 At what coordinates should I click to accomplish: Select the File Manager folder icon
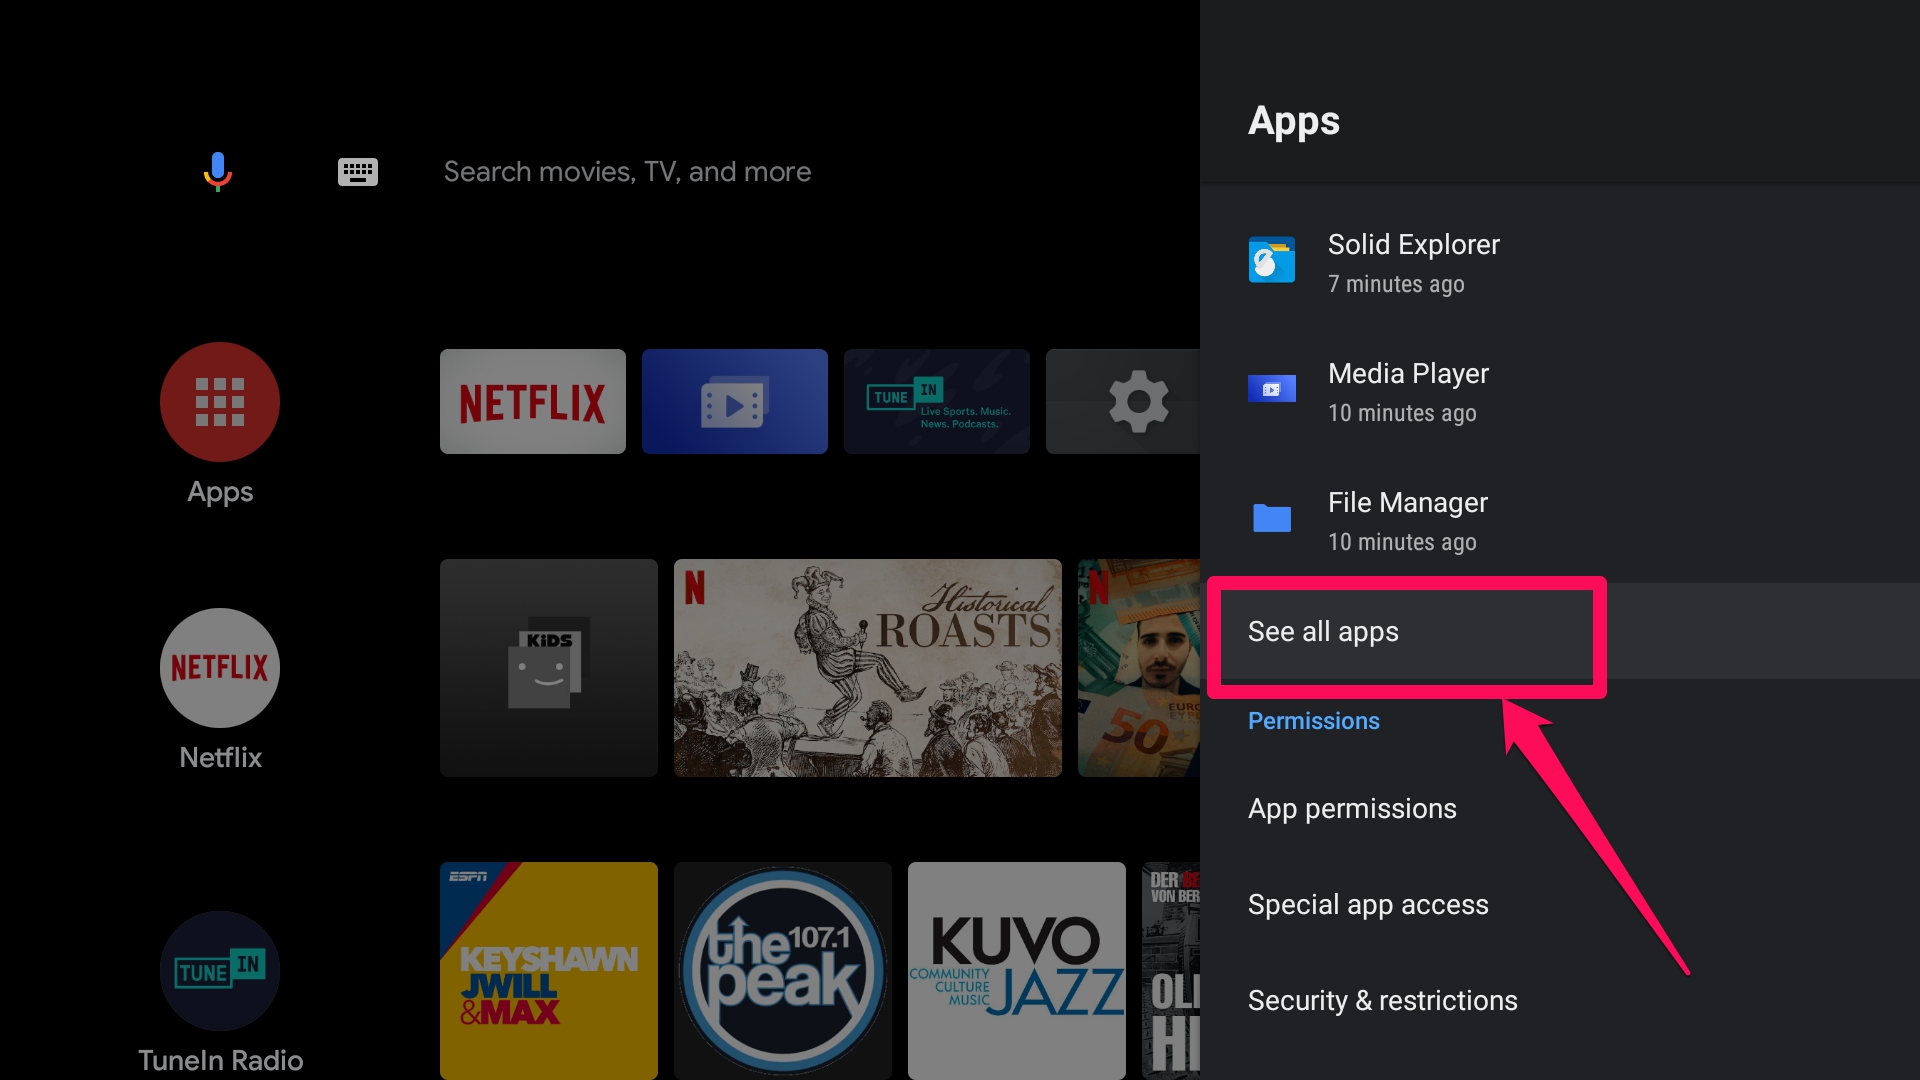pos(1272,517)
